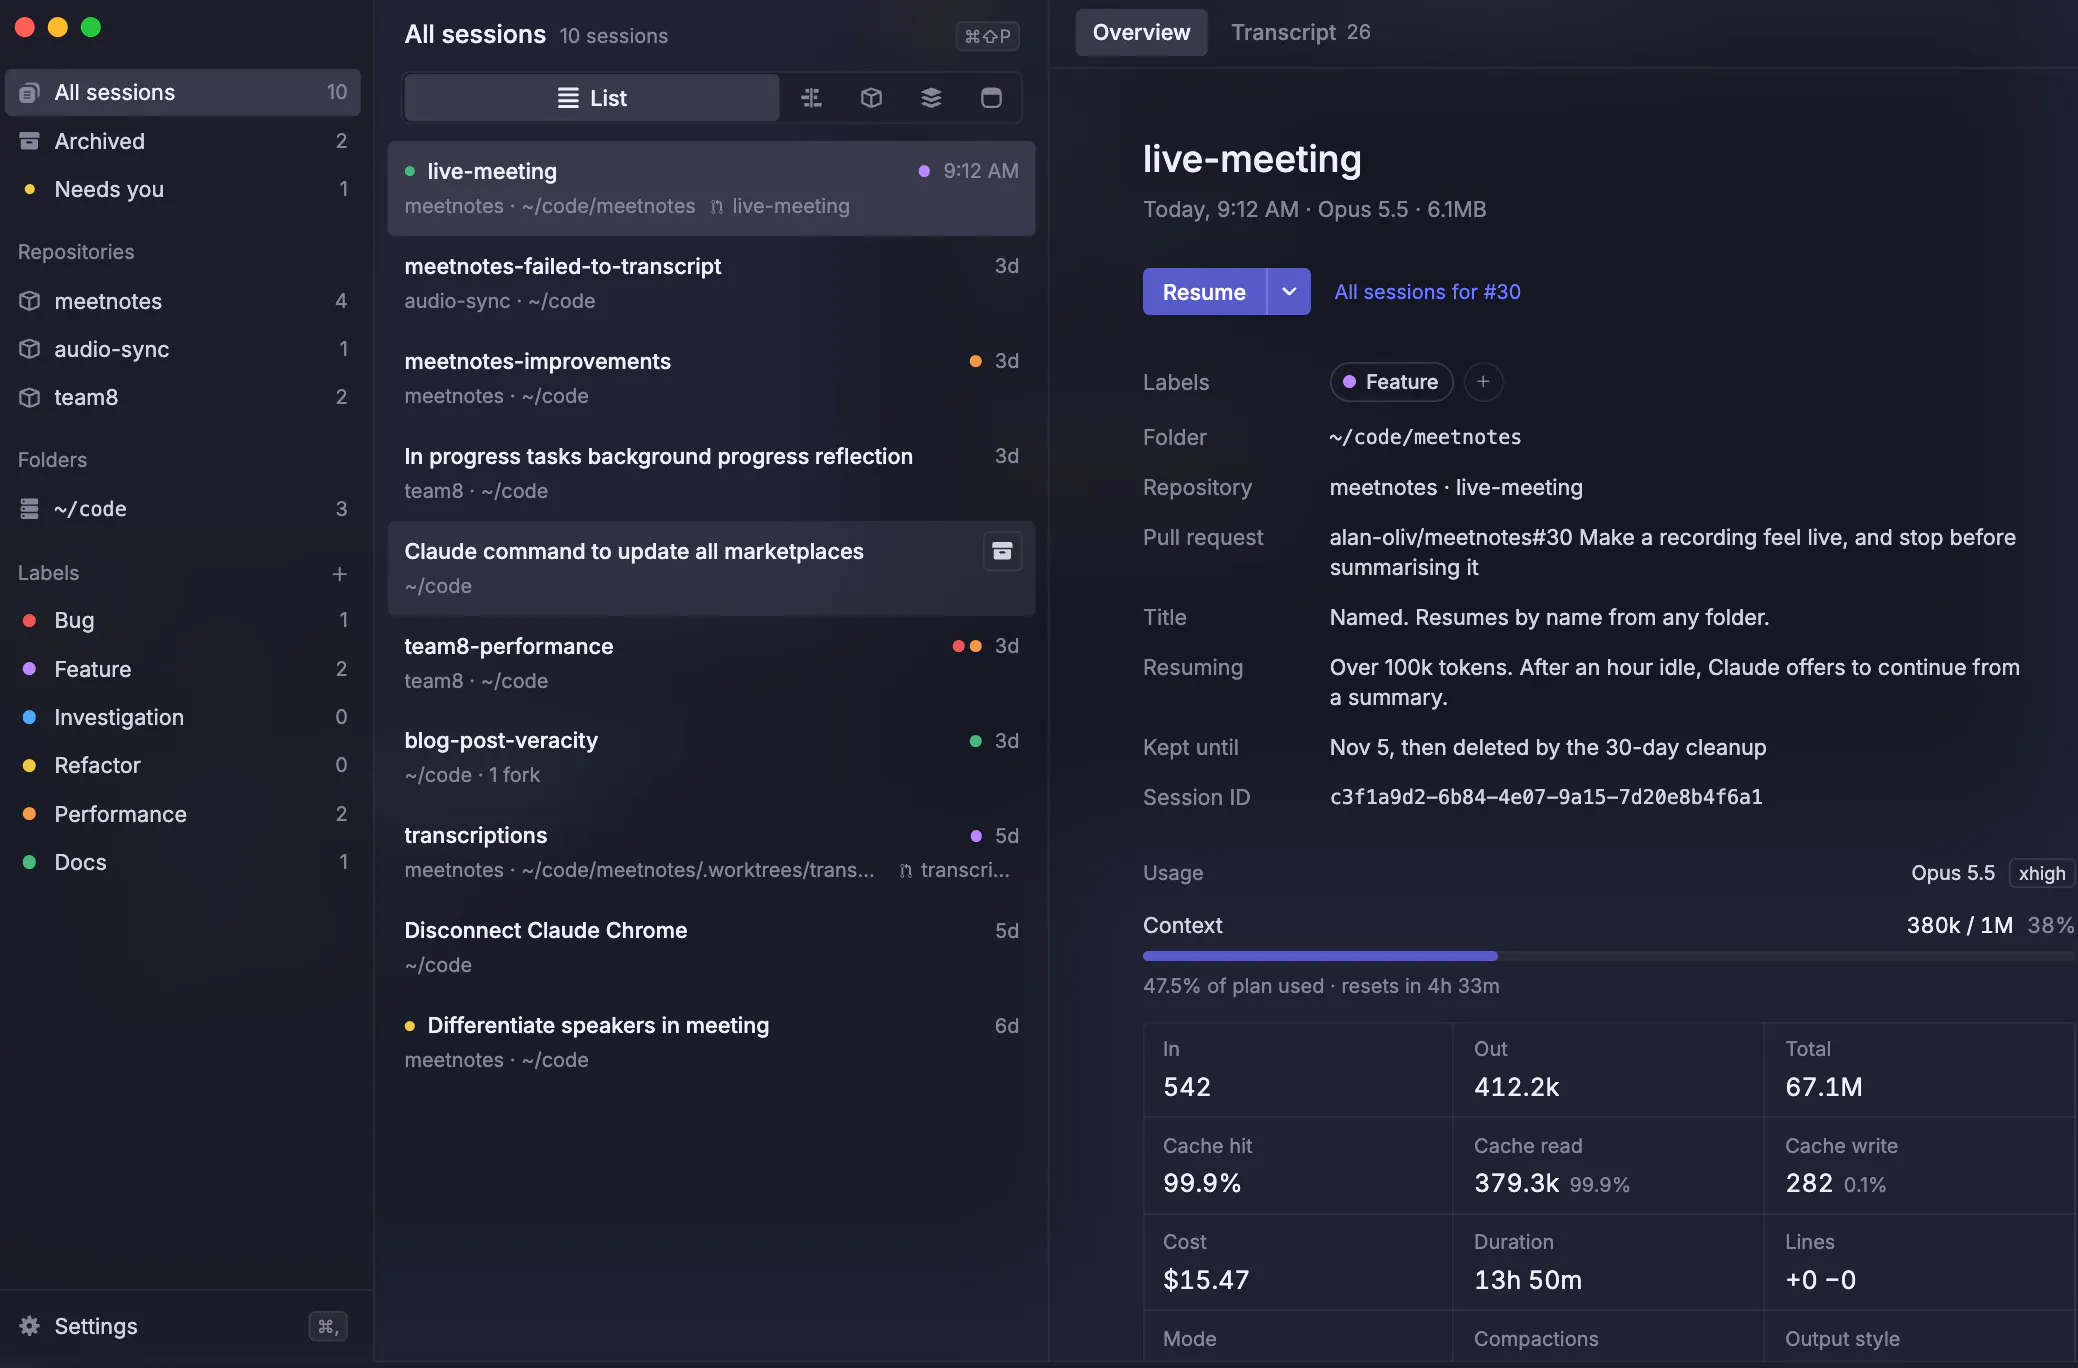Show Archived sessions

[x=182, y=141]
